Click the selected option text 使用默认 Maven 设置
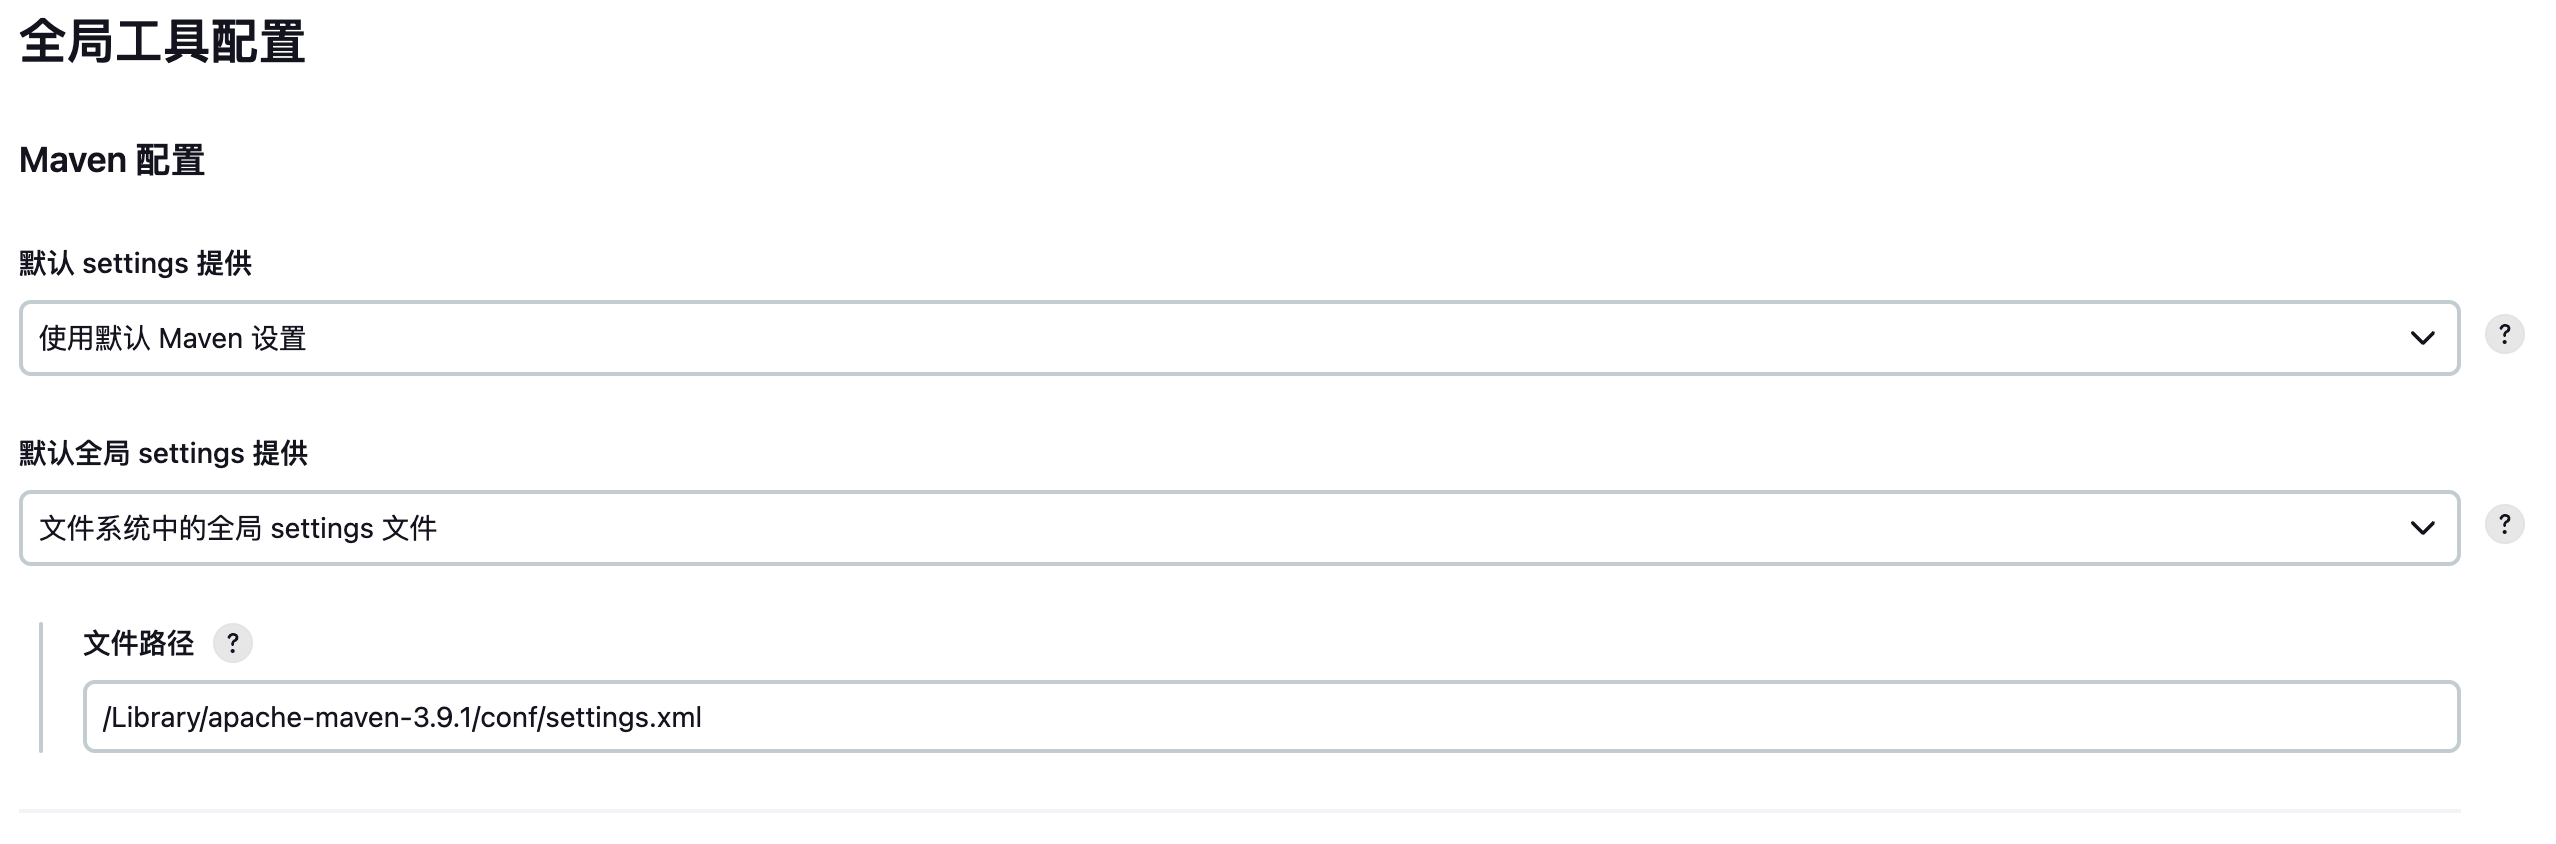The image size is (2556, 844). pyautogui.click(x=172, y=339)
